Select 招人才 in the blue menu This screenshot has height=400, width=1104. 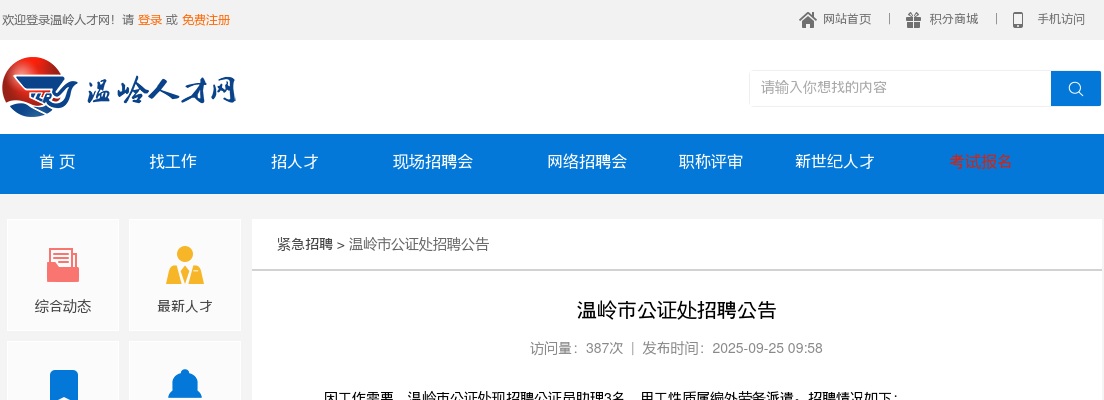pyautogui.click(x=295, y=162)
